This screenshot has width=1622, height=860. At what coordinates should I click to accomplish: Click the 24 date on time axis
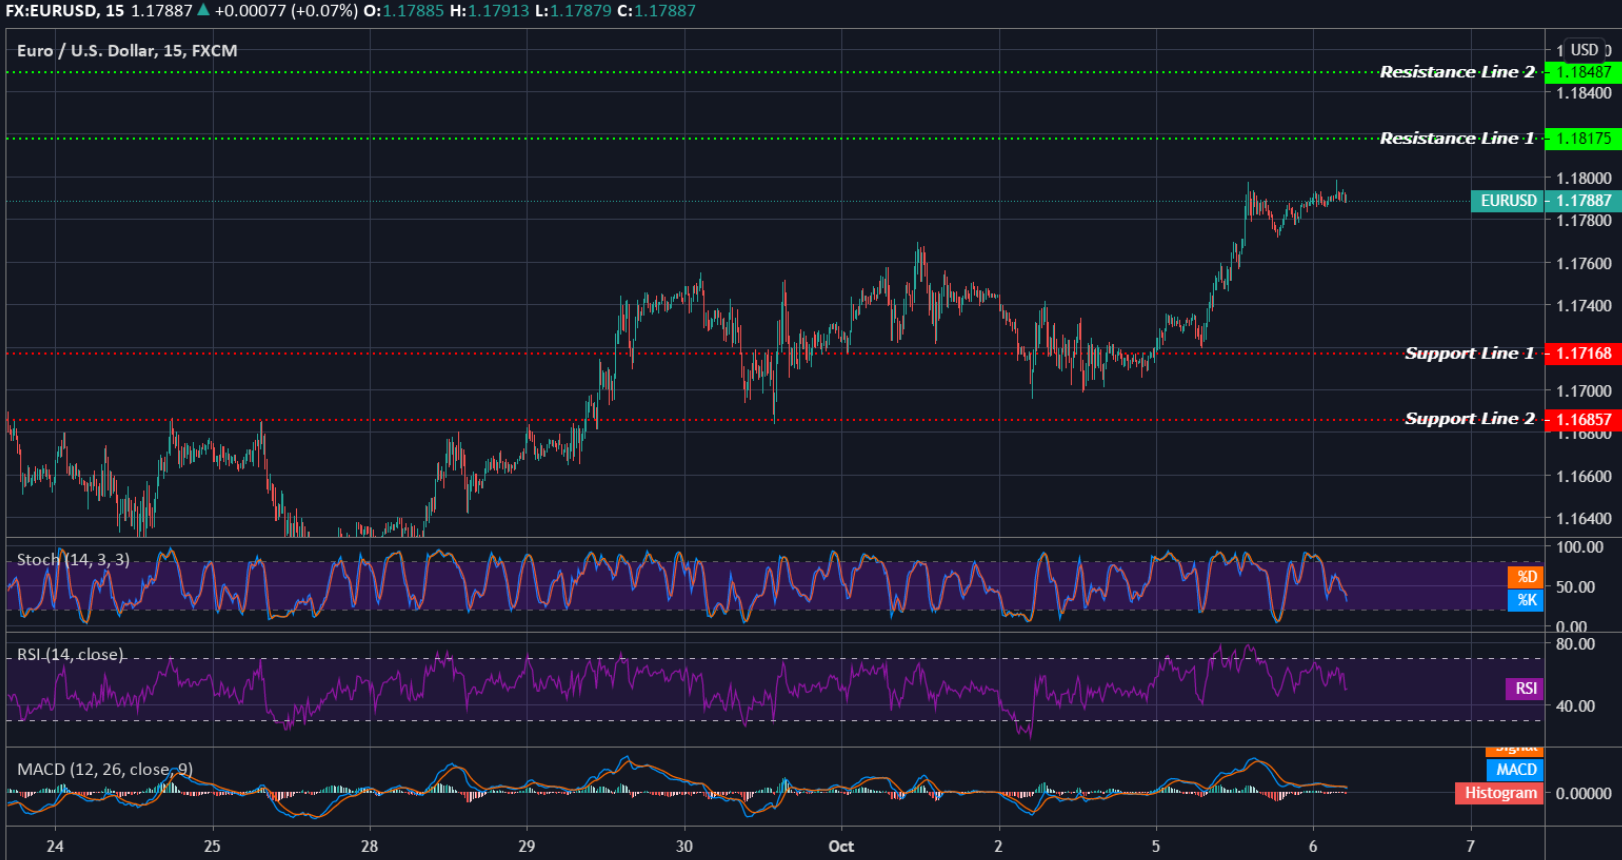(55, 846)
